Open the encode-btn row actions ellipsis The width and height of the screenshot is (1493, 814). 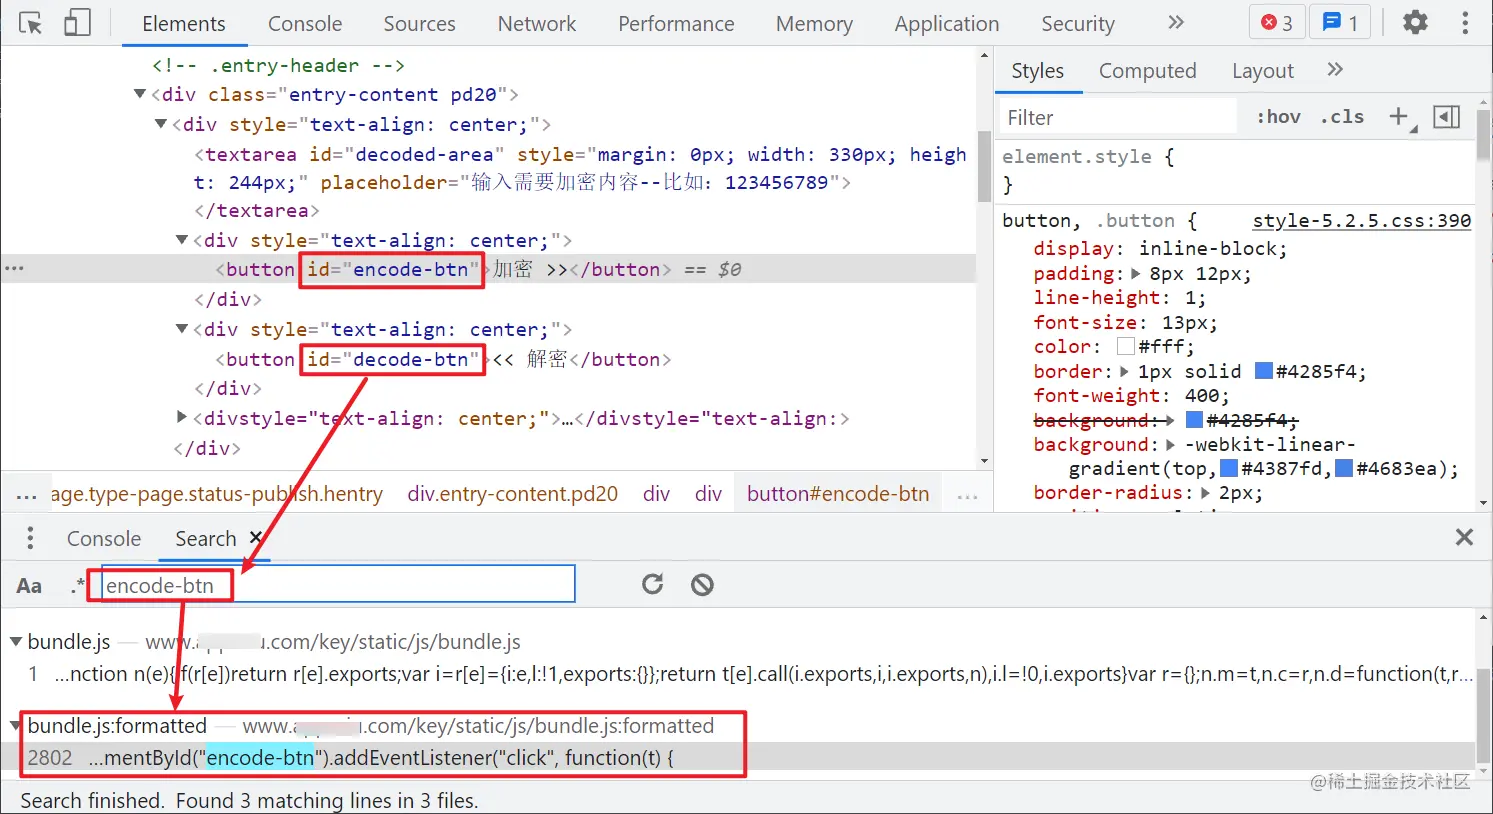[x=14, y=269]
